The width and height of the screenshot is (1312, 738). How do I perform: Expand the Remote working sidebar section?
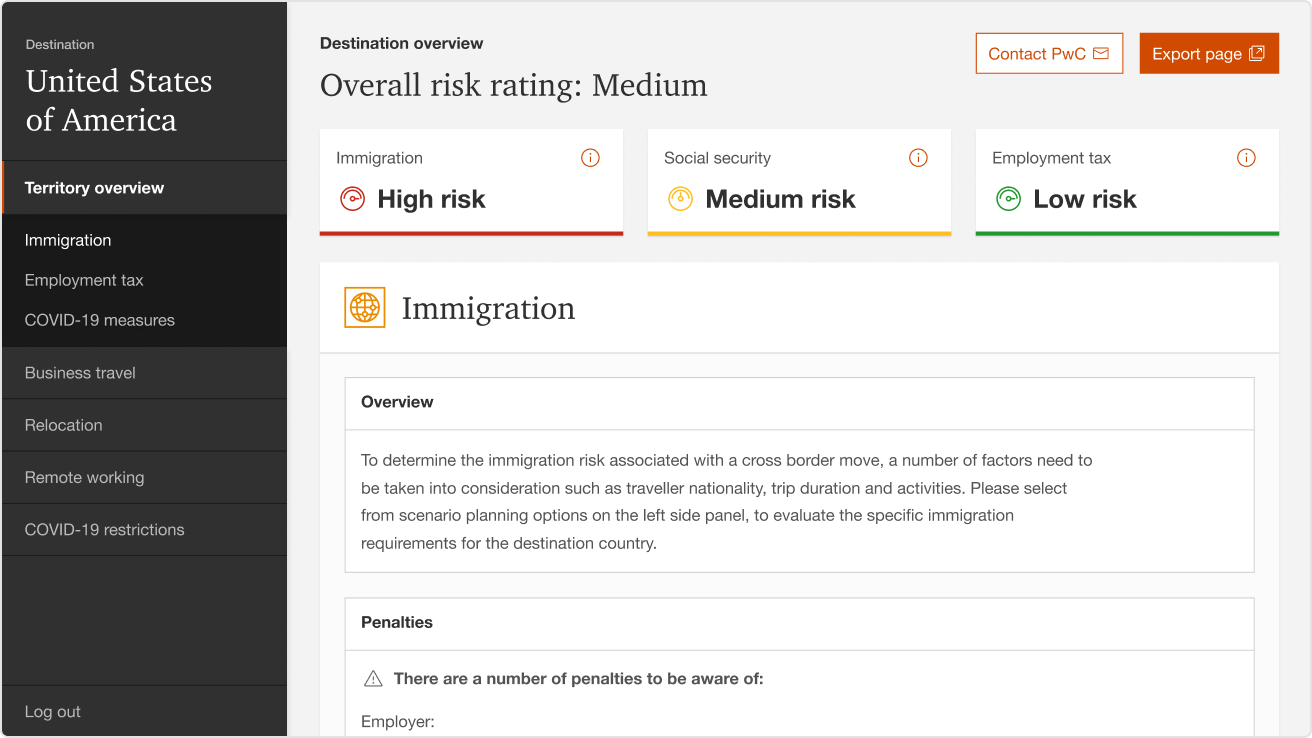click(x=84, y=478)
